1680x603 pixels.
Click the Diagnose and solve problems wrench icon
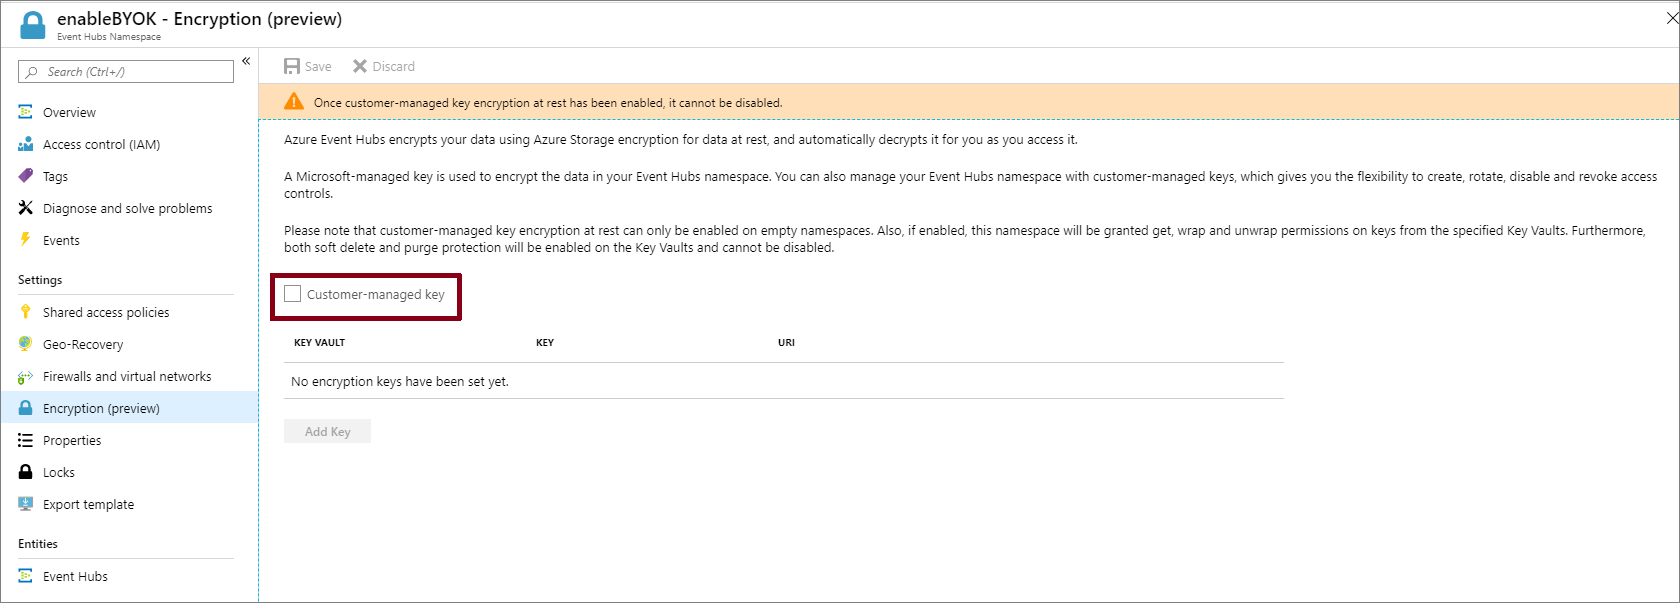point(25,208)
